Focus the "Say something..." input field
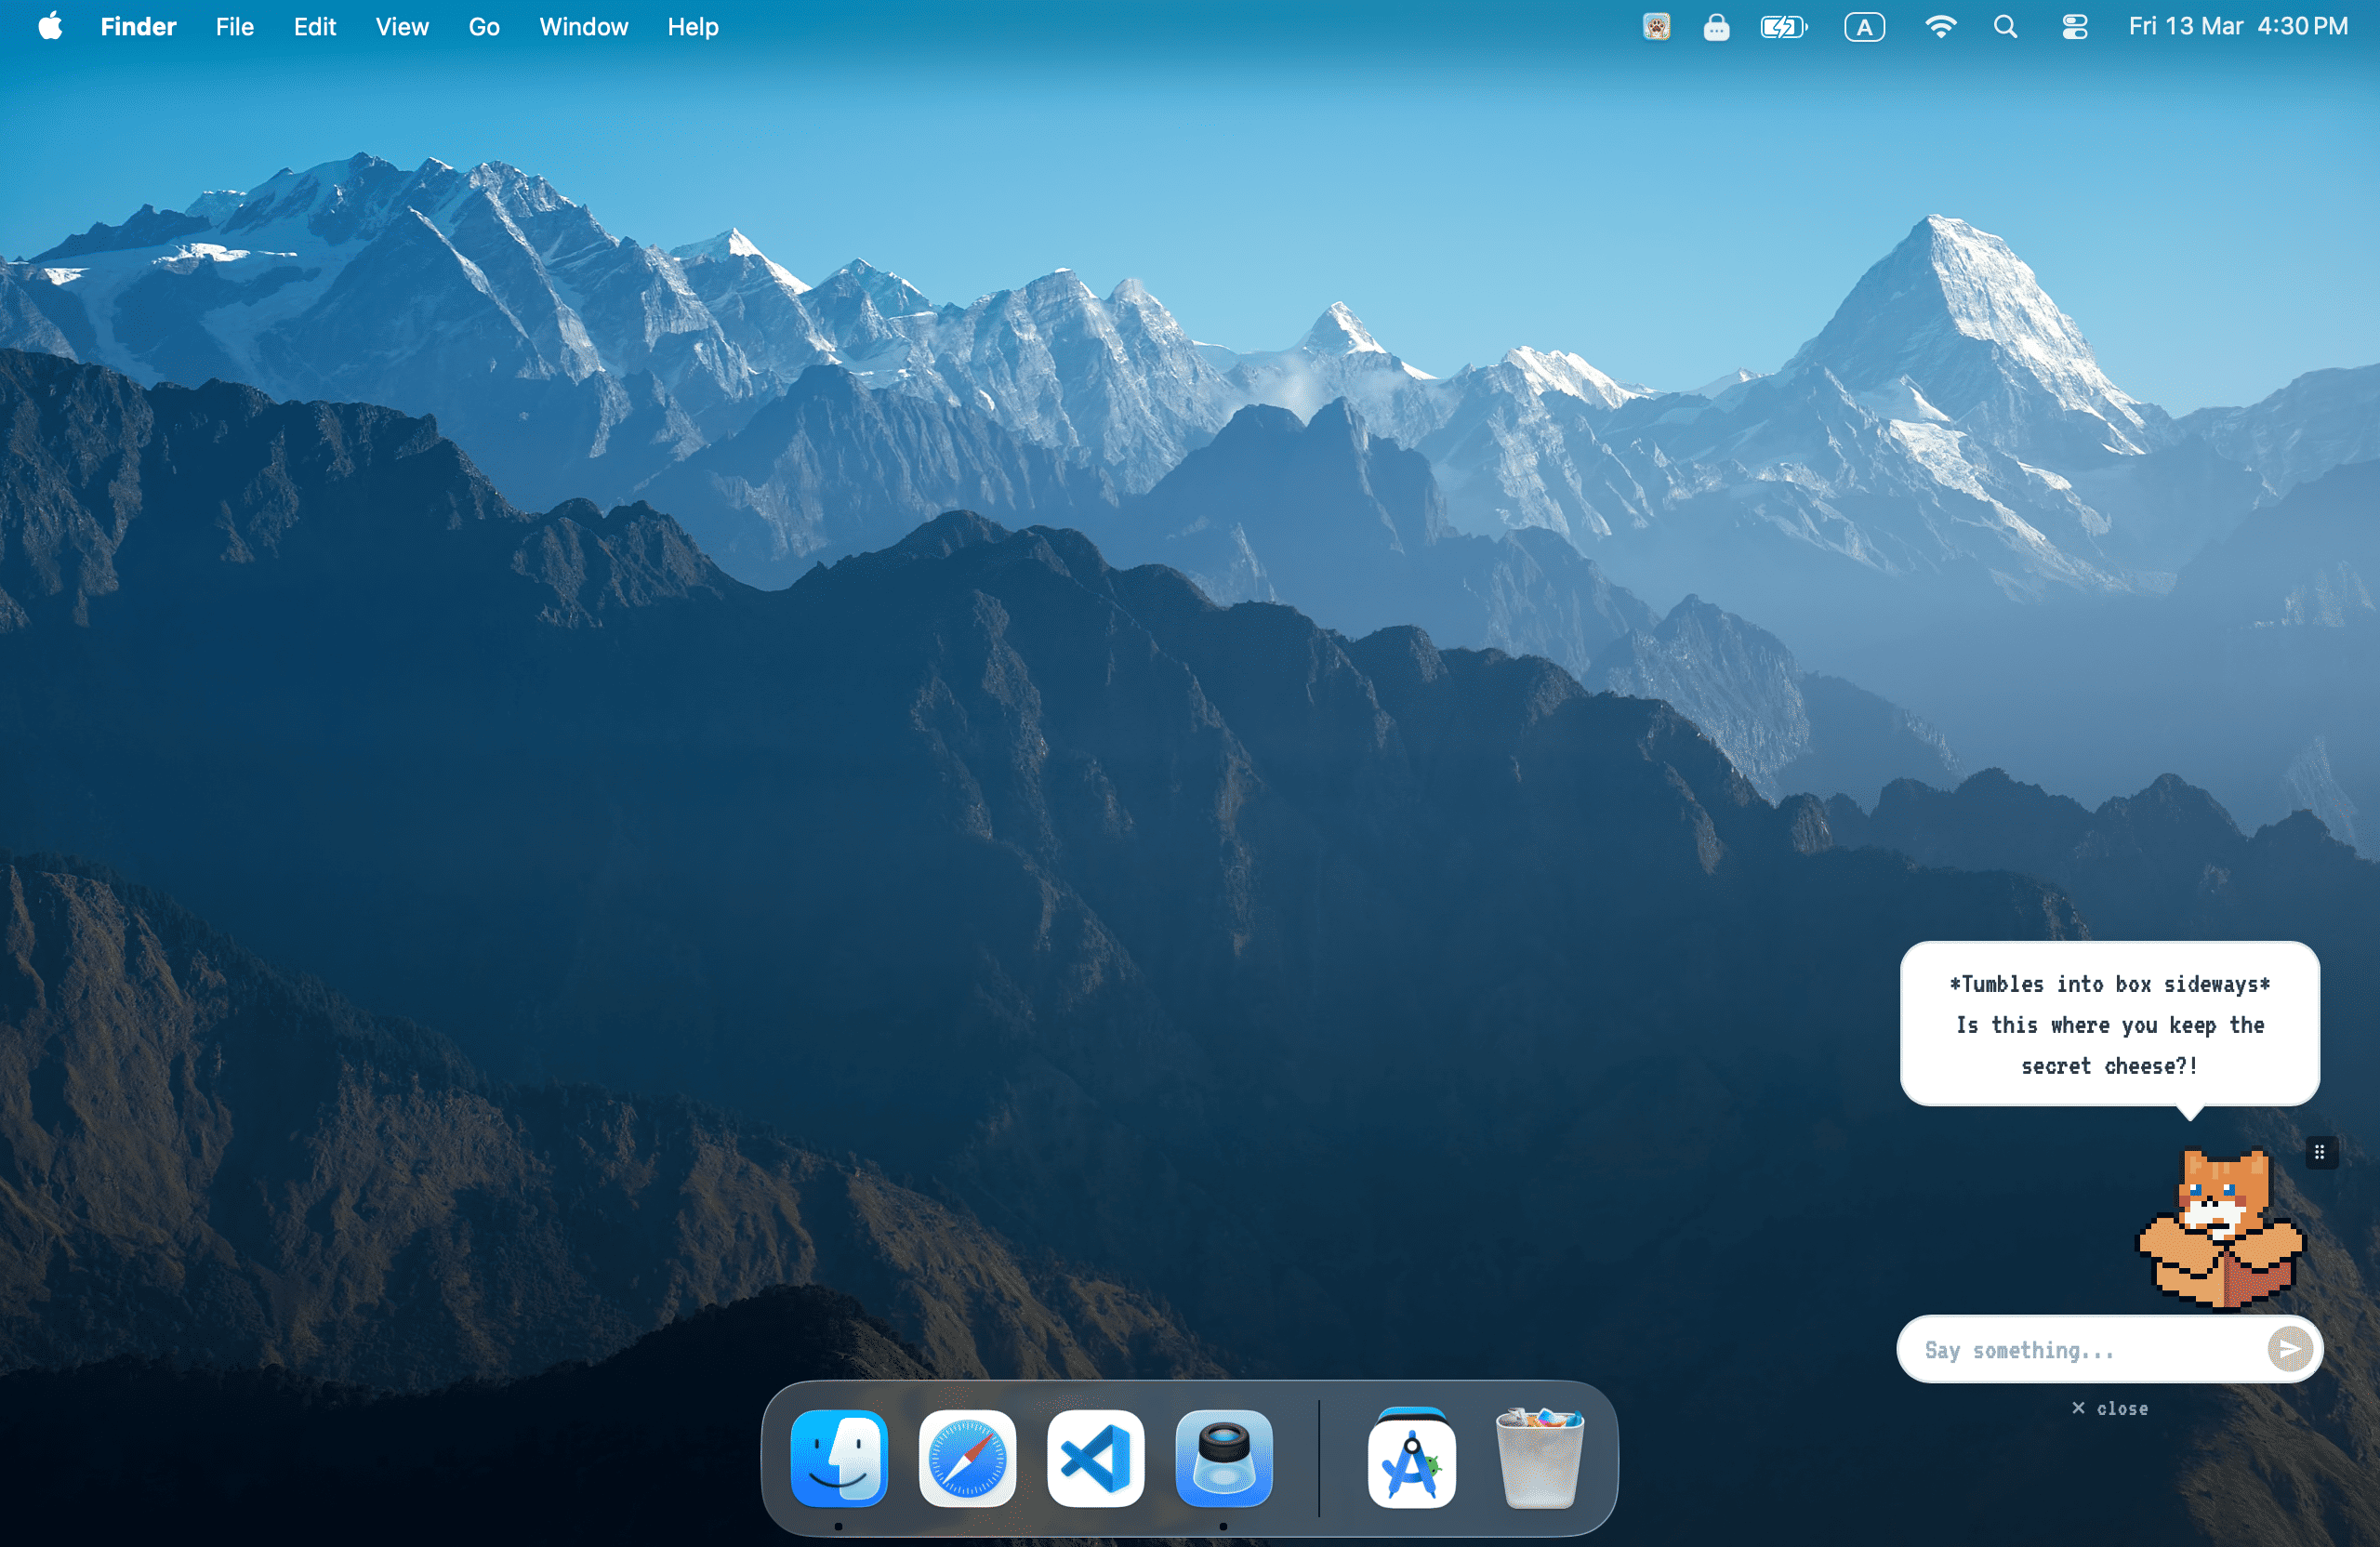 point(2080,1350)
